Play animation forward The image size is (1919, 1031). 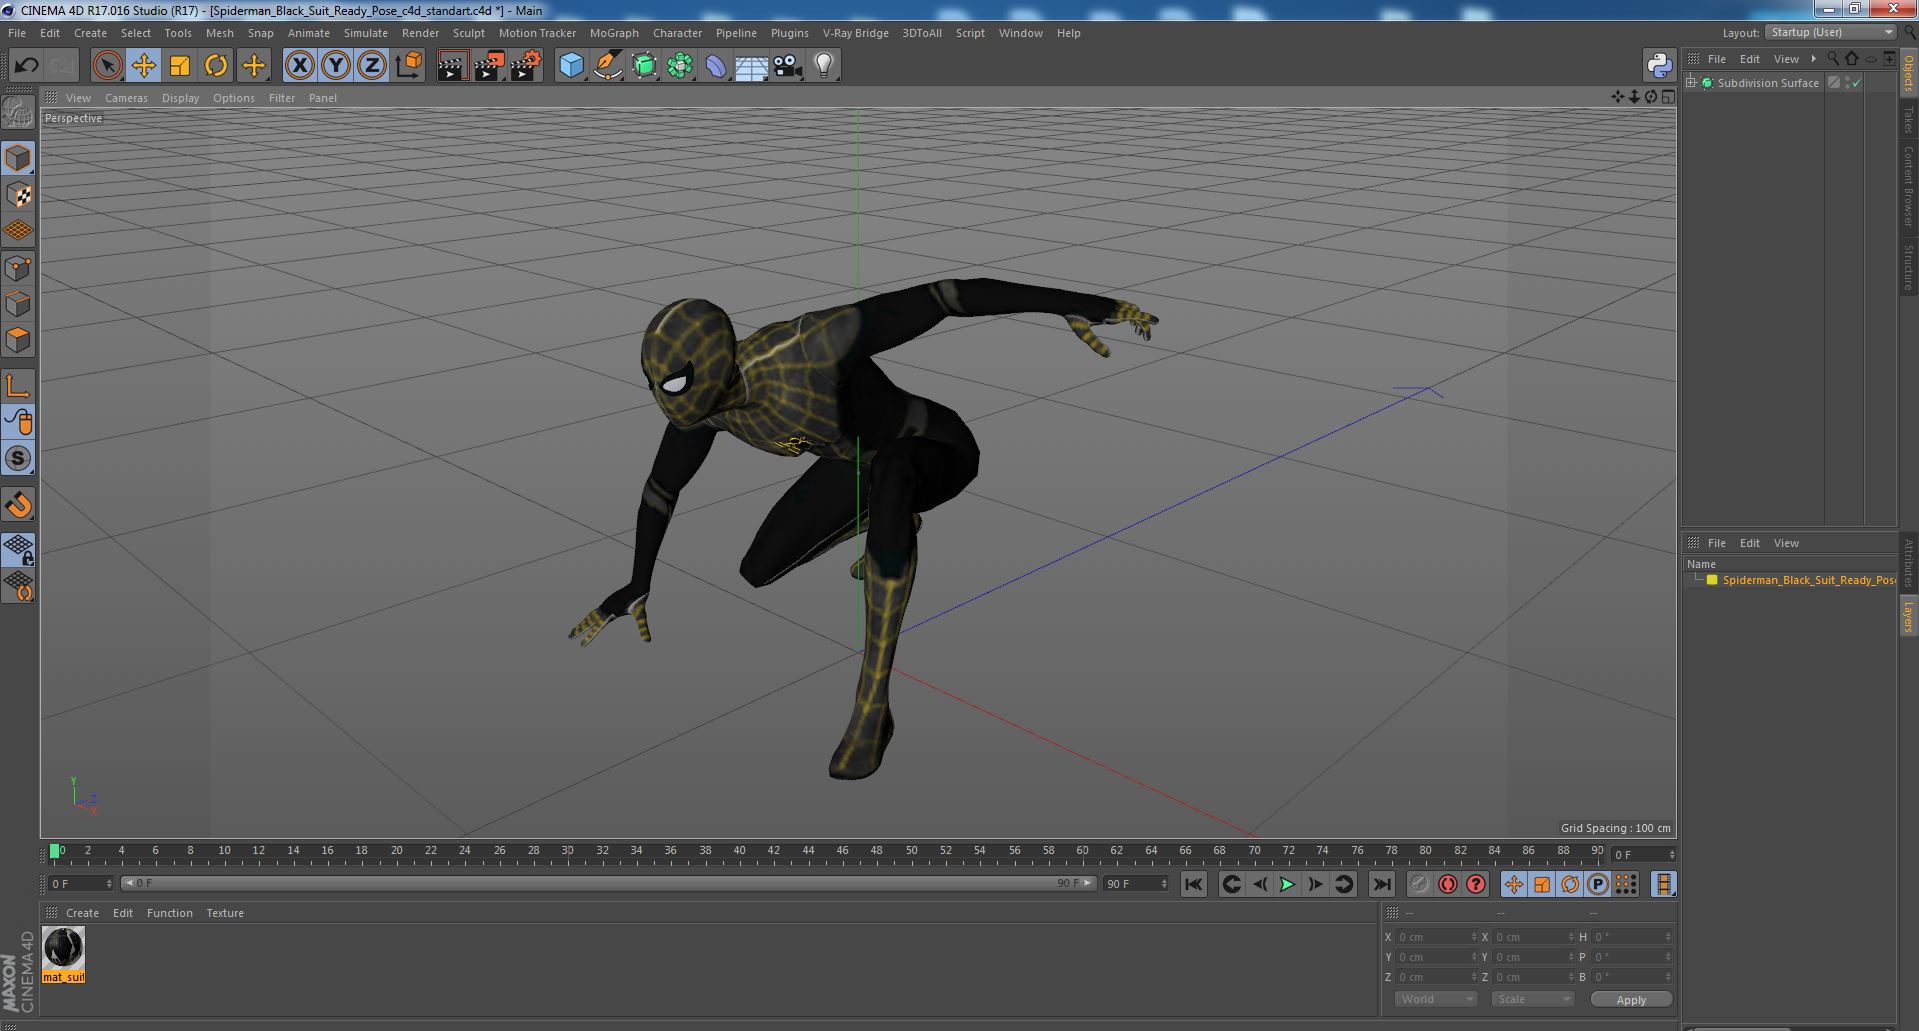(1287, 884)
